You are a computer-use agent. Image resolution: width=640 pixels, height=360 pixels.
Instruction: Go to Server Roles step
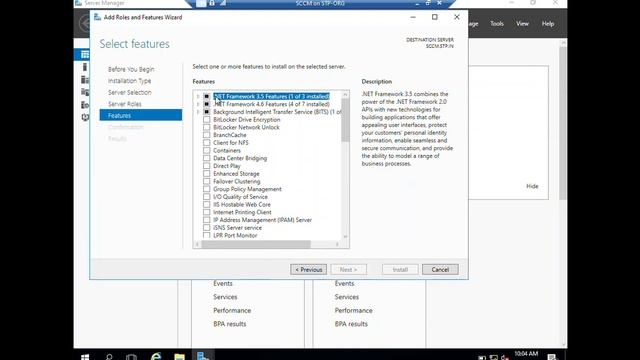[x=124, y=104]
